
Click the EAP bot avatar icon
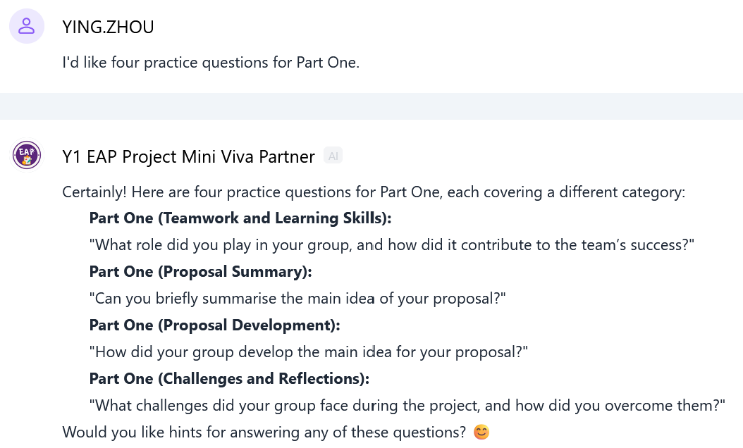point(27,156)
